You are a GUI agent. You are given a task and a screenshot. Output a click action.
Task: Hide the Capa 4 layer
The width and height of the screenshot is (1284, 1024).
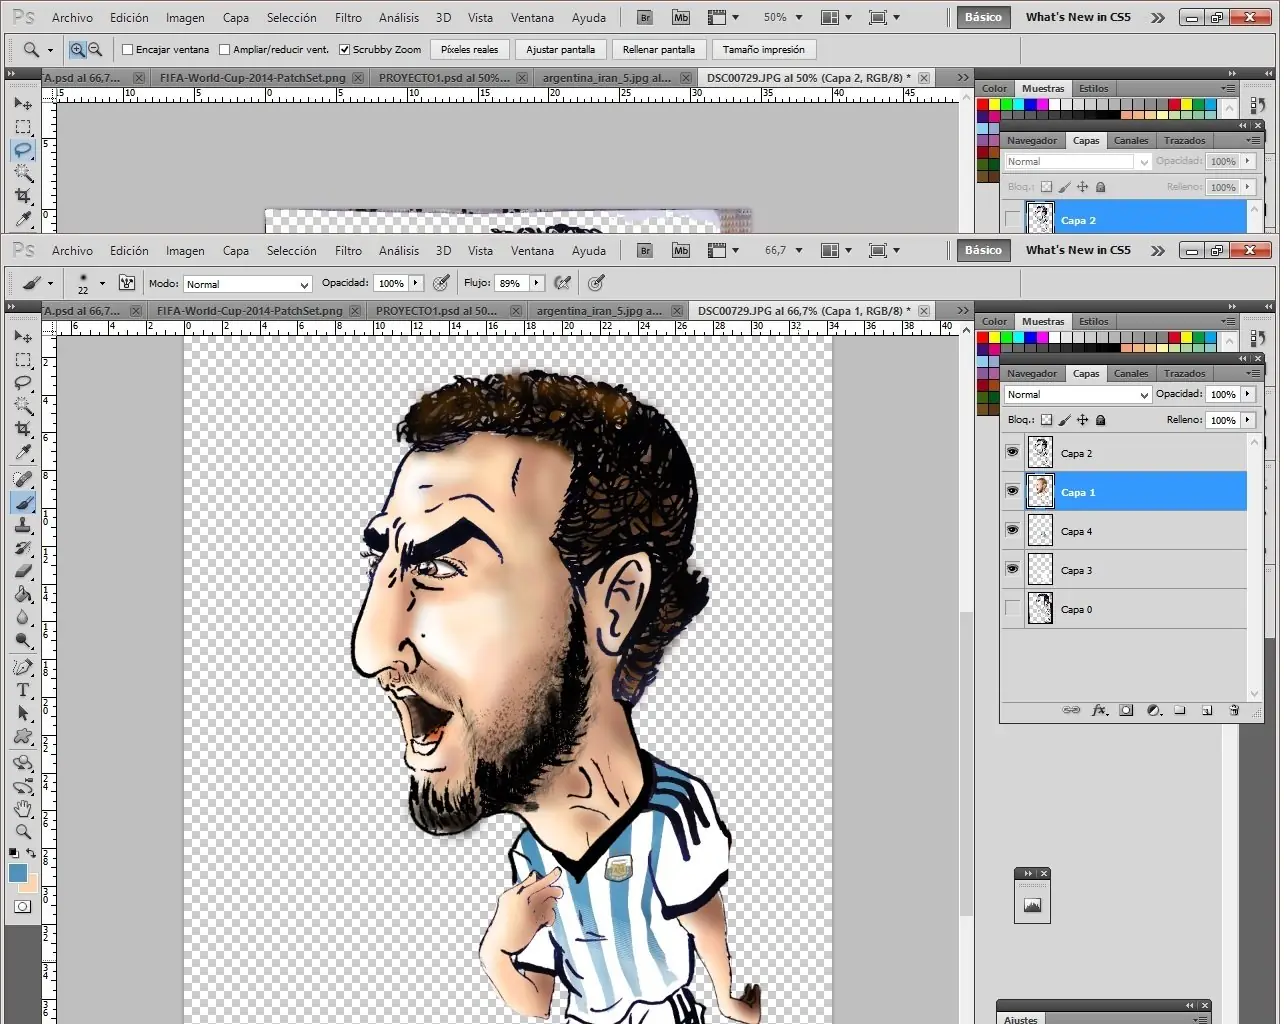point(1012,531)
